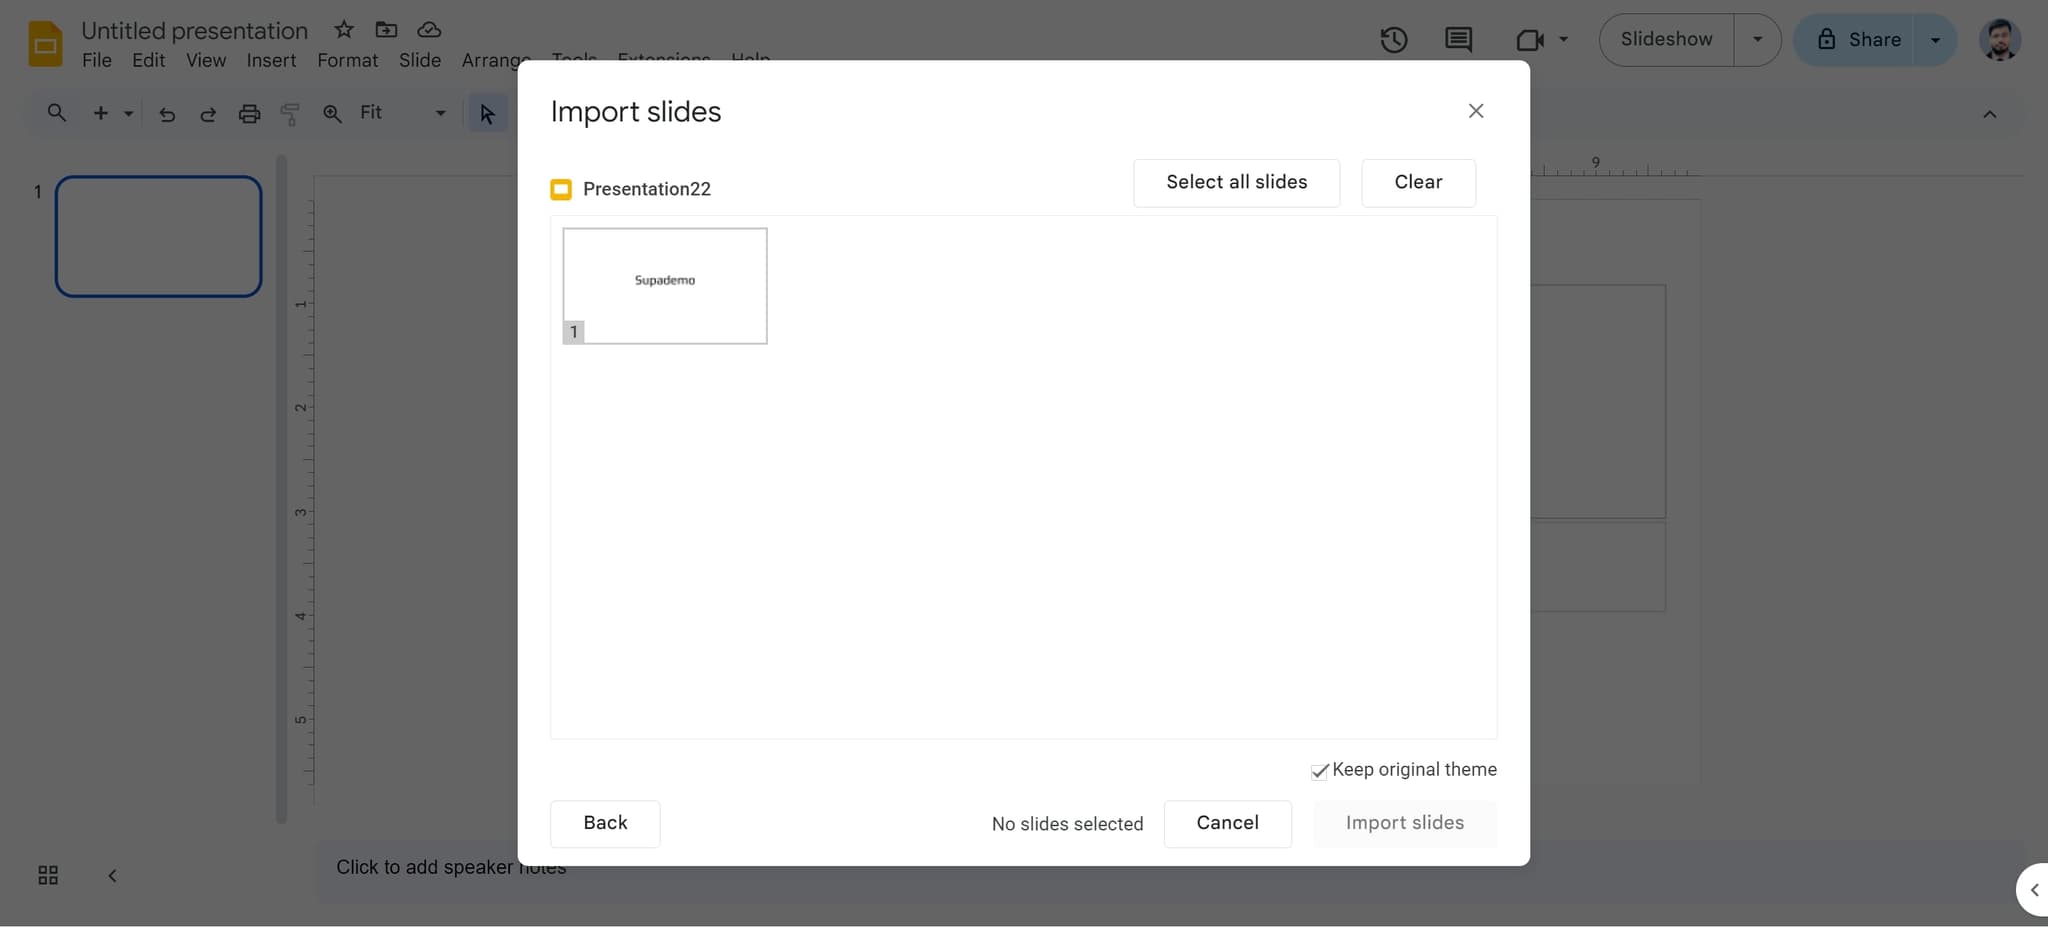Open the Insert menu
The image size is (2048, 927).
[270, 60]
